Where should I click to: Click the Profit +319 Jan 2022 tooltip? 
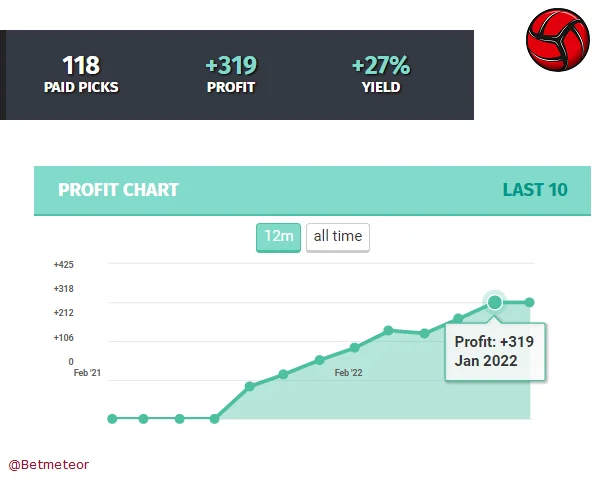[x=495, y=351]
